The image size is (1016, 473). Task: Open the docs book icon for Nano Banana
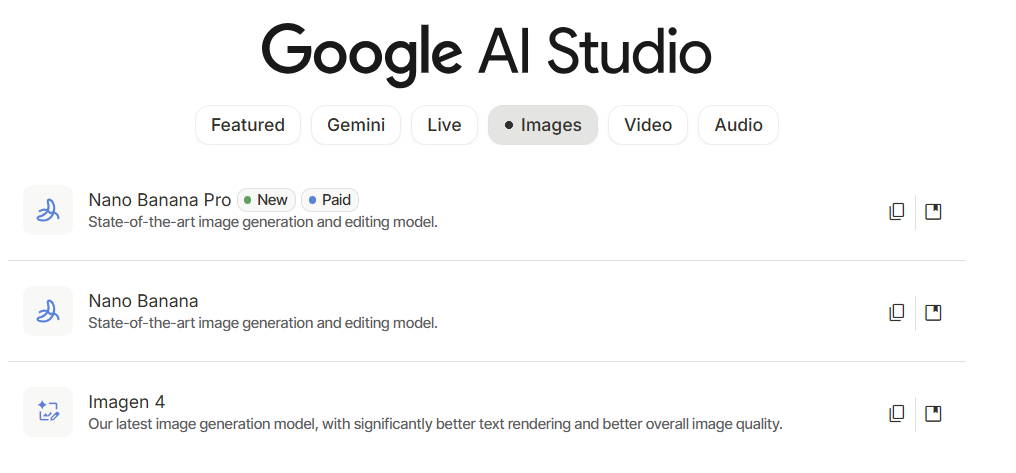(933, 313)
